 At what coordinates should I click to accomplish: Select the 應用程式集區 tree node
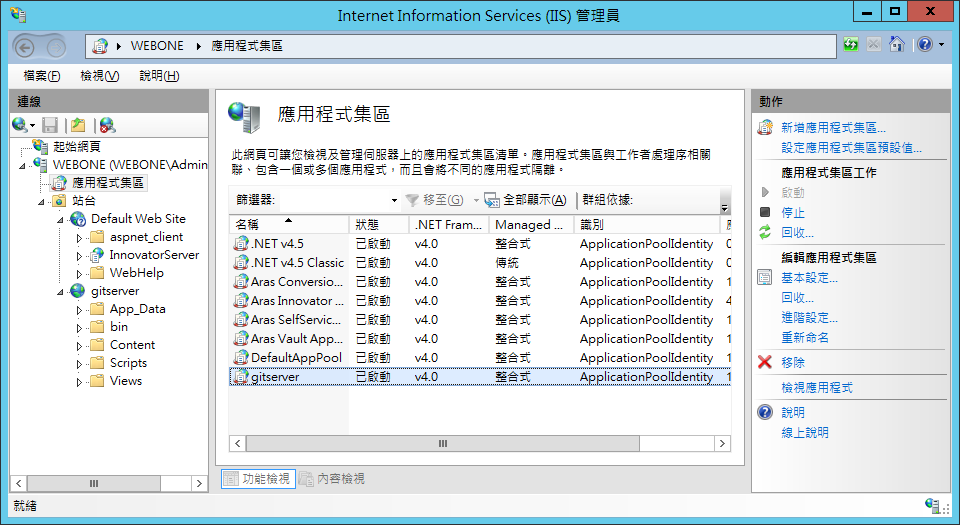[108, 182]
